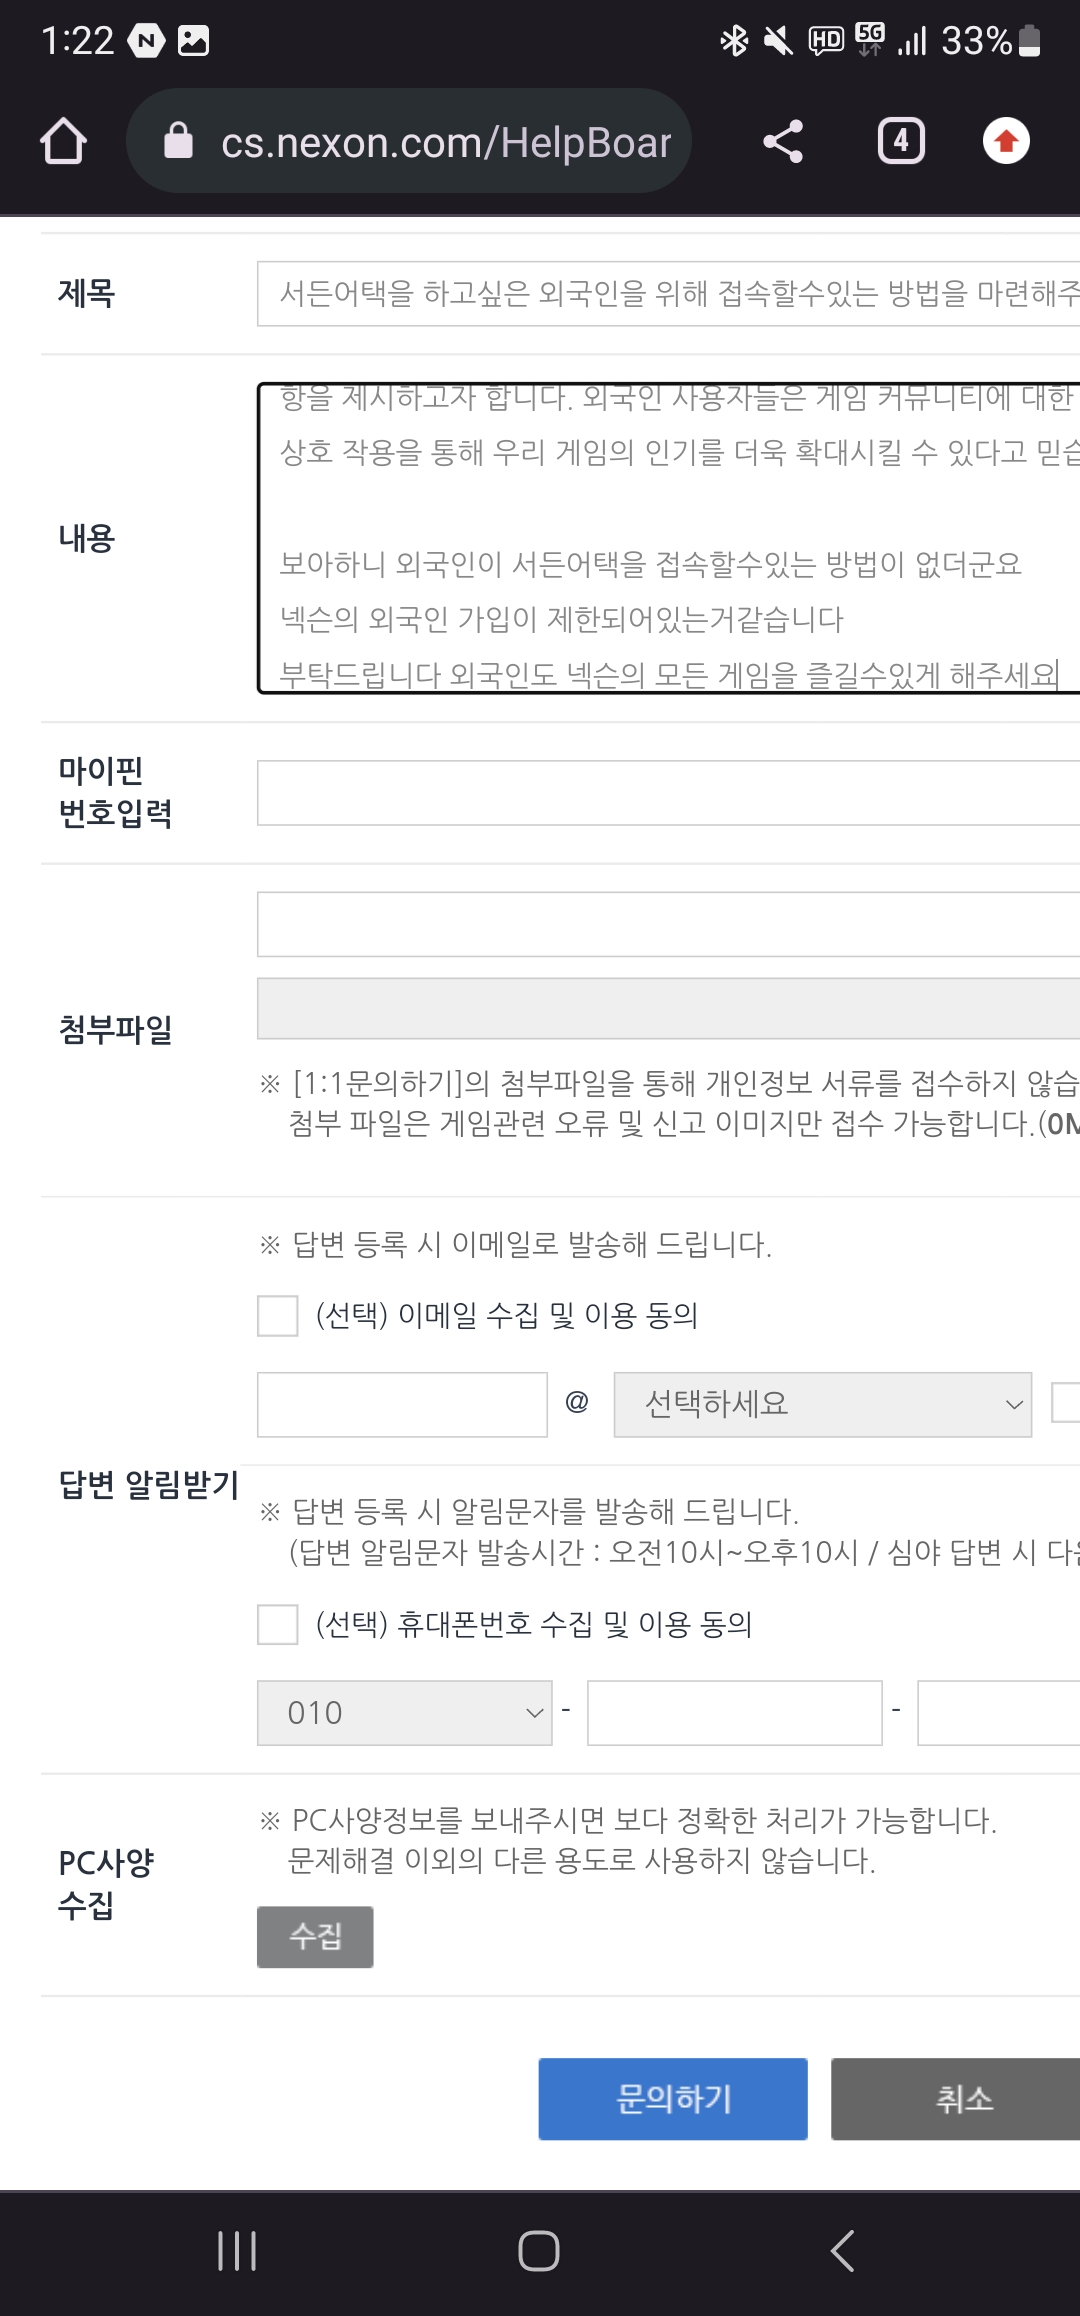Tap the browser home icon

(63, 141)
